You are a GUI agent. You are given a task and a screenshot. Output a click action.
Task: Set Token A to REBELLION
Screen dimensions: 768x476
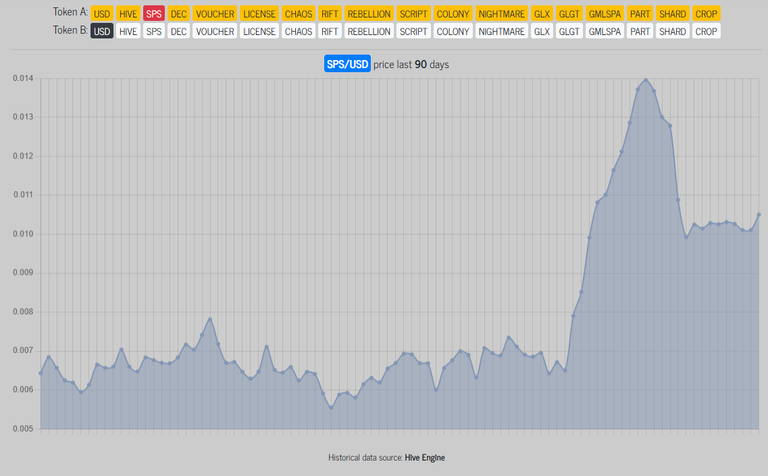369,14
